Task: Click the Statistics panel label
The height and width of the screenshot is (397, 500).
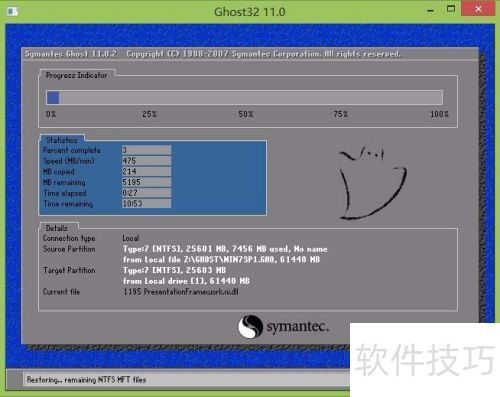Action: click(x=62, y=140)
